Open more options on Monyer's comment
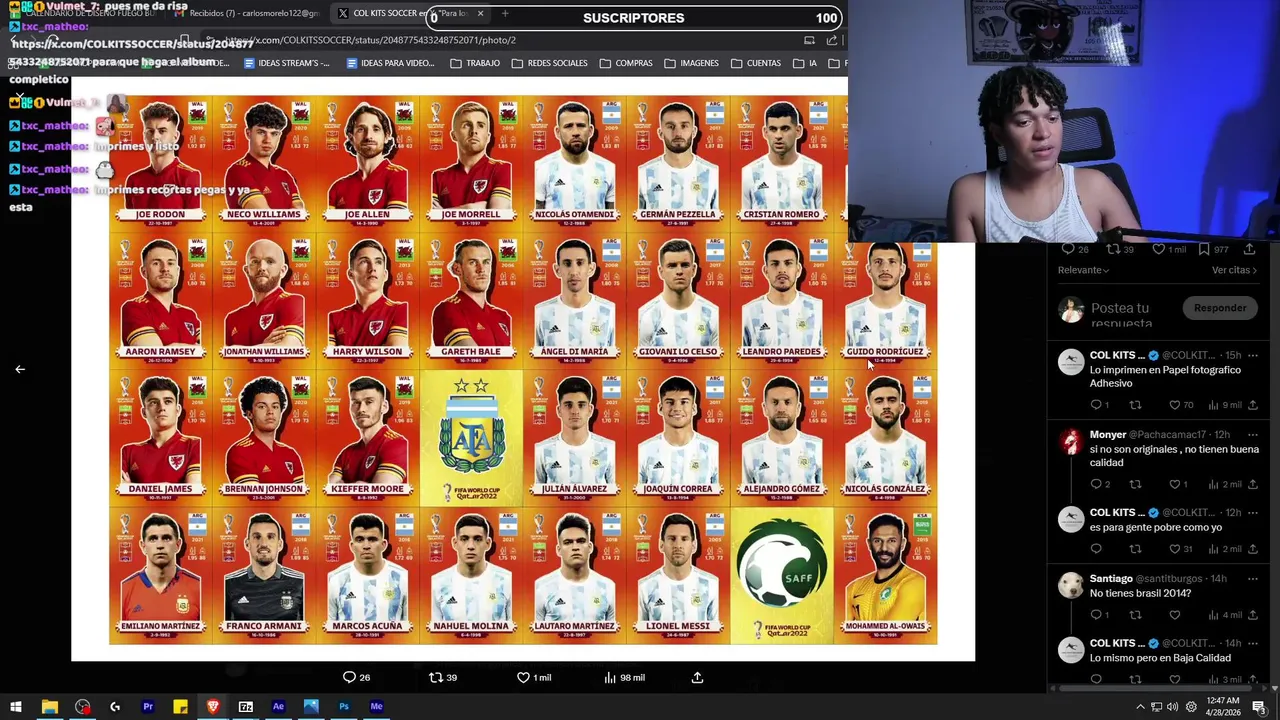The width and height of the screenshot is (1280, 720). pyautogui.click(x=1253, y=435)
